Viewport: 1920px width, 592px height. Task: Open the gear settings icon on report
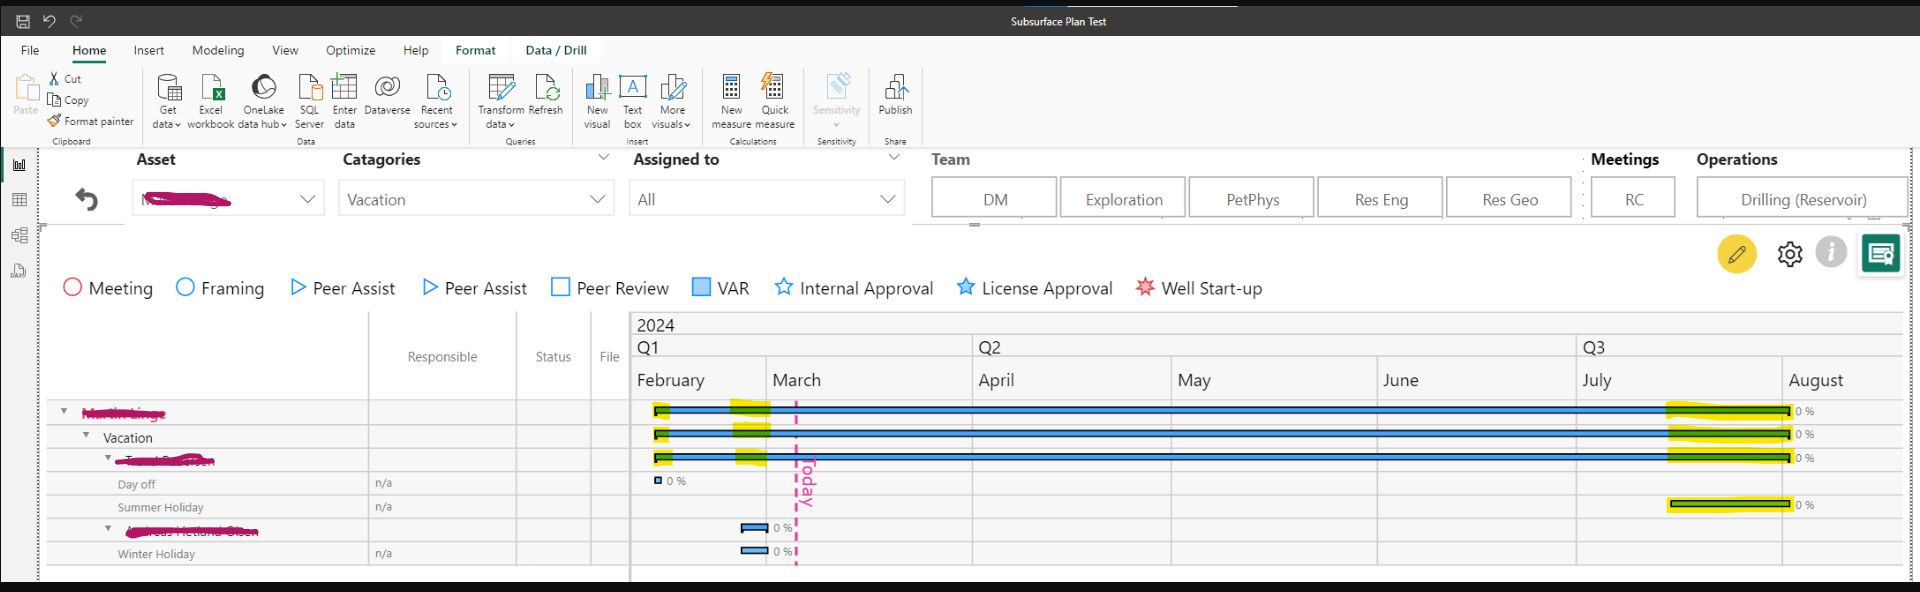(x=1790, y=254)
